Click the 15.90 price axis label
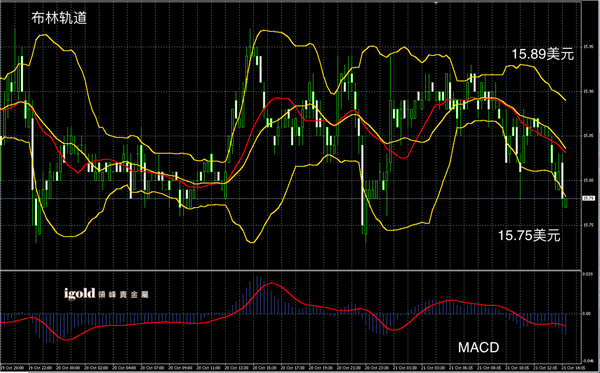Screen dimensions: 600x373 (x=588, y=91)
